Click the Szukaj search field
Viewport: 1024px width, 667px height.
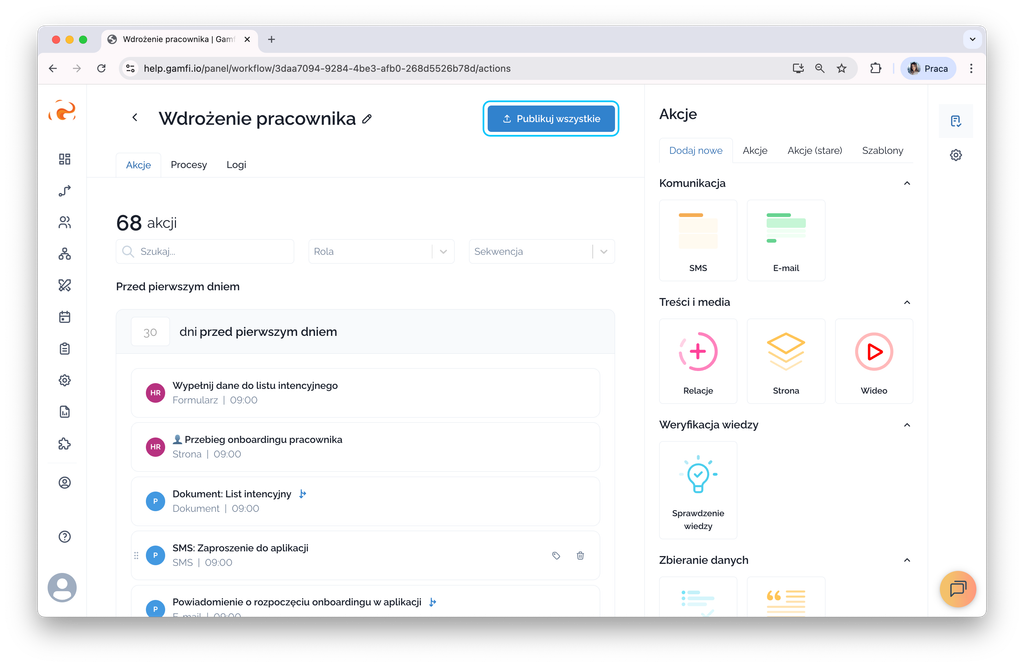(205, 252)
